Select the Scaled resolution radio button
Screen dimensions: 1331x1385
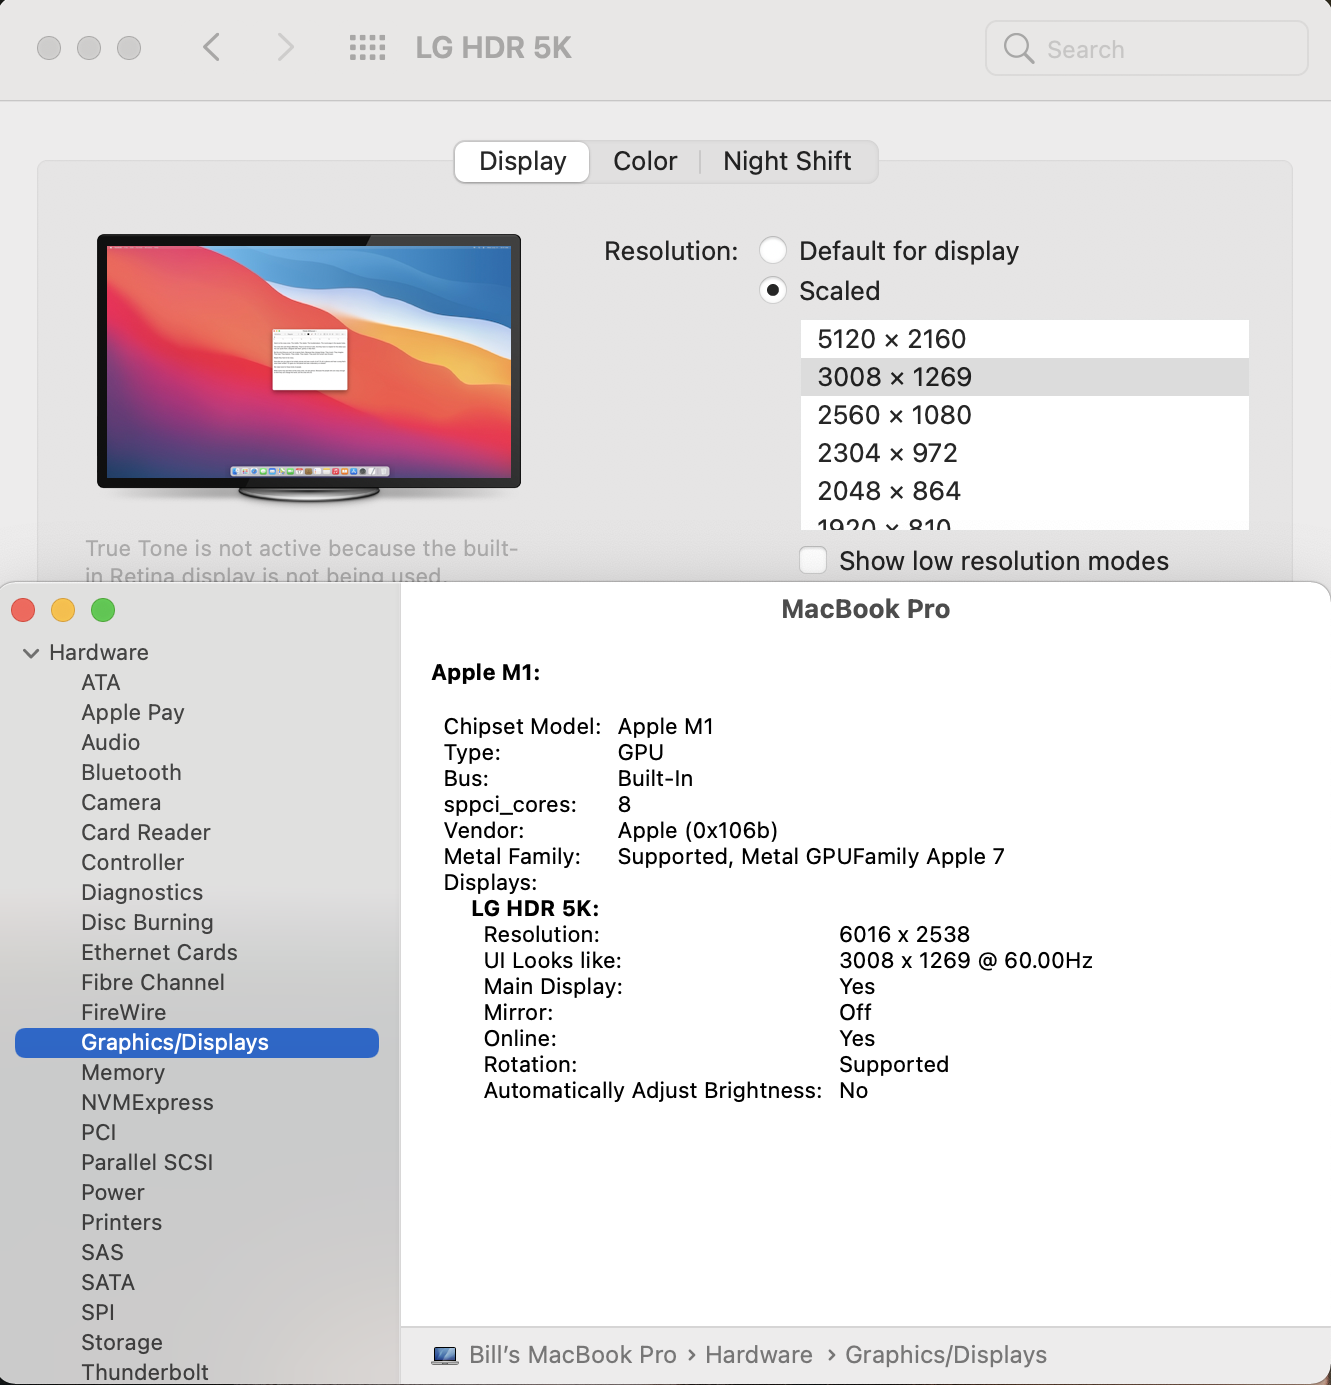click(x=773, y=290)
